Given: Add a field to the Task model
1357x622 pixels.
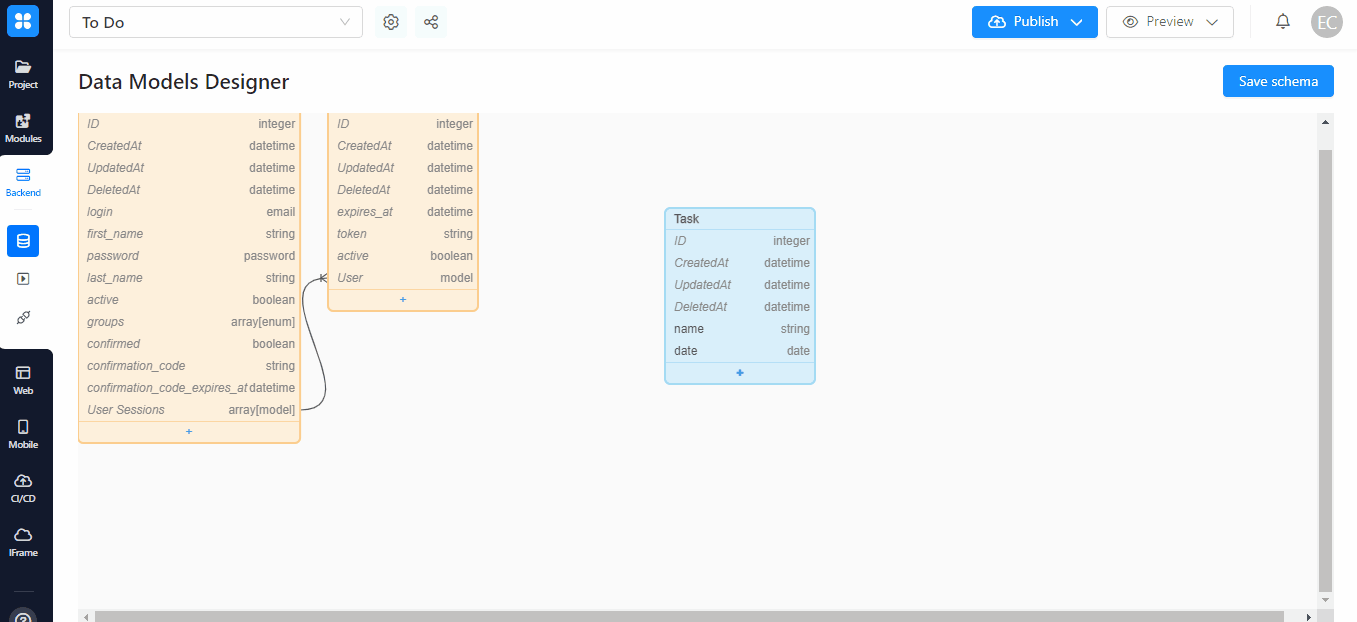Looking at the screenshot, I should coord(740,373).
